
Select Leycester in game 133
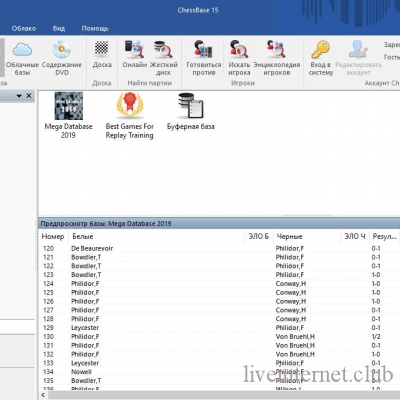pyautogui.click(x=85, y=363)
